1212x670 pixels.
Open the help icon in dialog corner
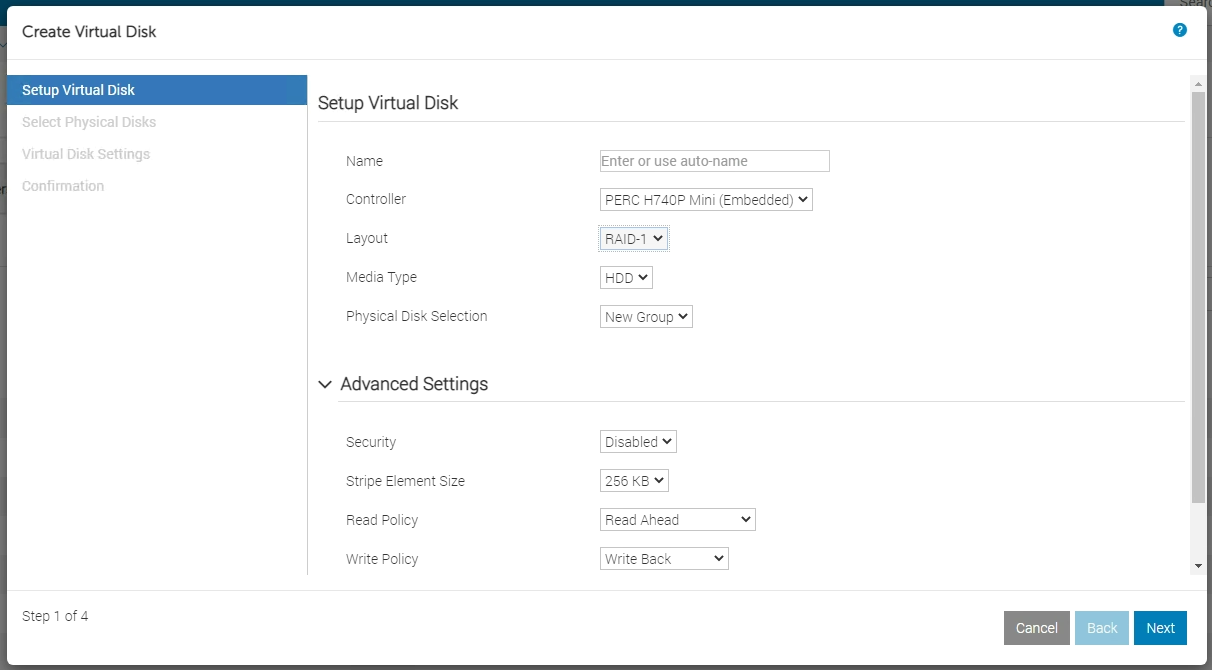[x=1180, y=30]
